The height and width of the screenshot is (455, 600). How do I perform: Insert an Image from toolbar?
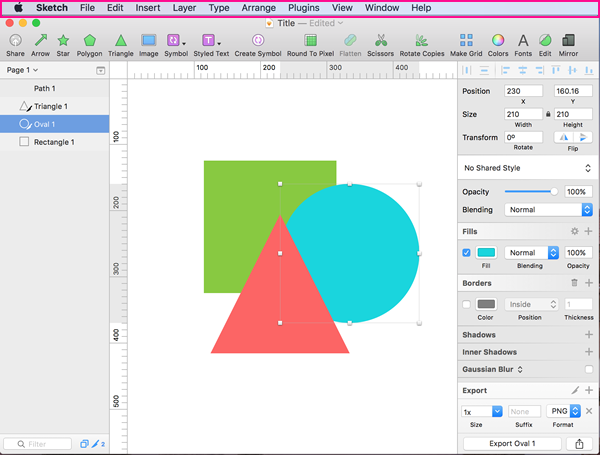(x=148, y=41)
